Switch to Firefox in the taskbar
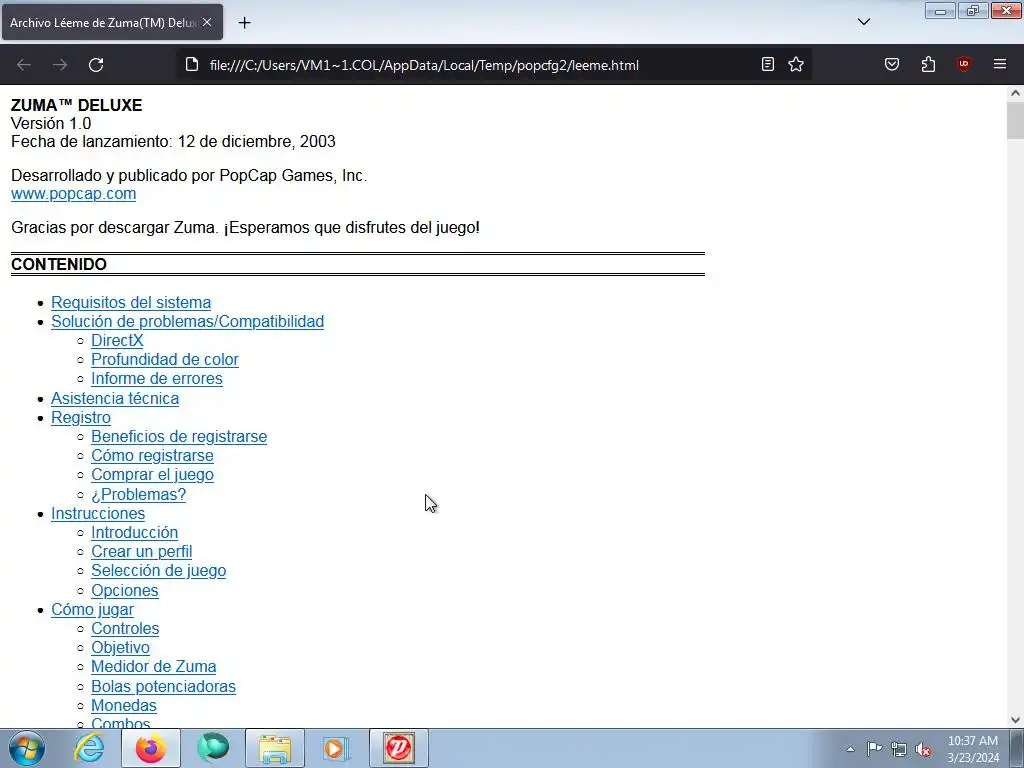This screenshot has height=768, width=1024. (150, 748)
